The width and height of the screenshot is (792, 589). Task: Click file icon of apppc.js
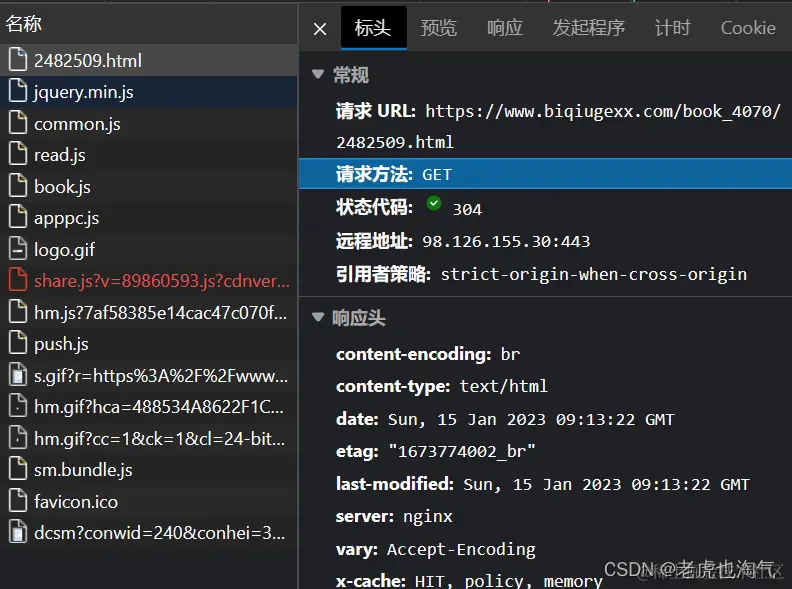click(18, 217)
